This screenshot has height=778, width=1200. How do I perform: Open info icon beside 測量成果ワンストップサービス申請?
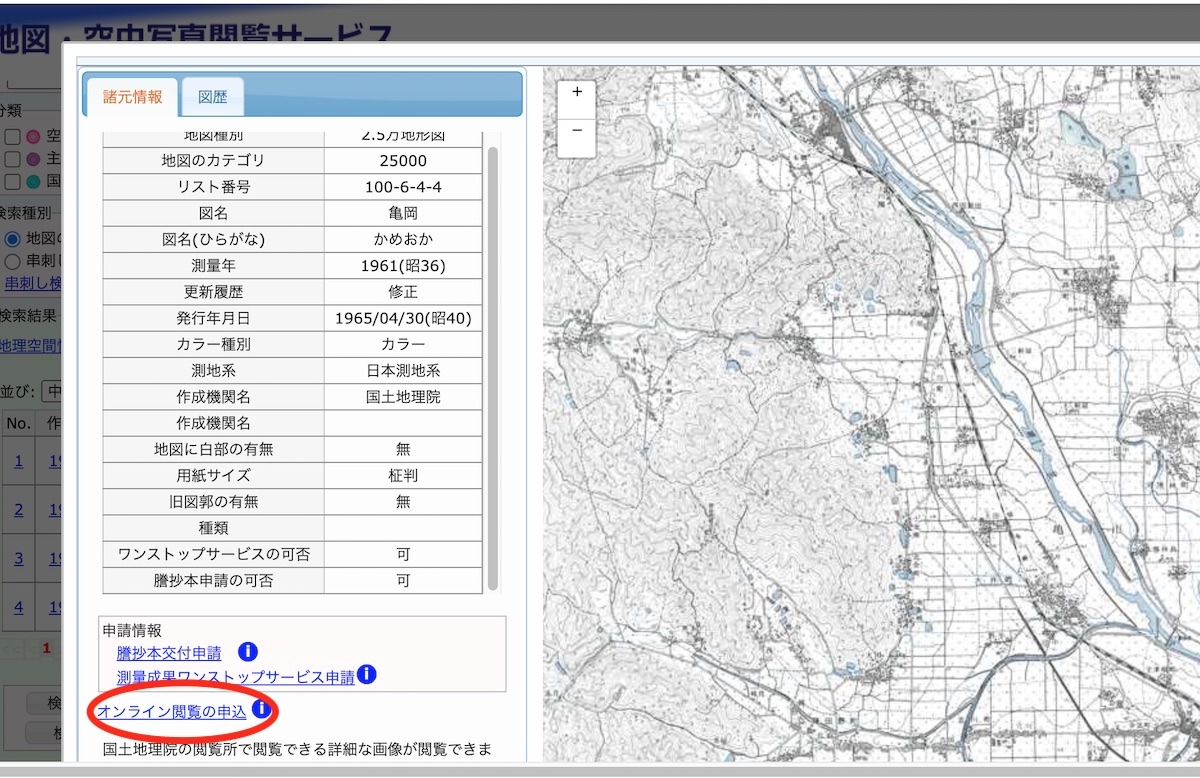tap(367, 675)
